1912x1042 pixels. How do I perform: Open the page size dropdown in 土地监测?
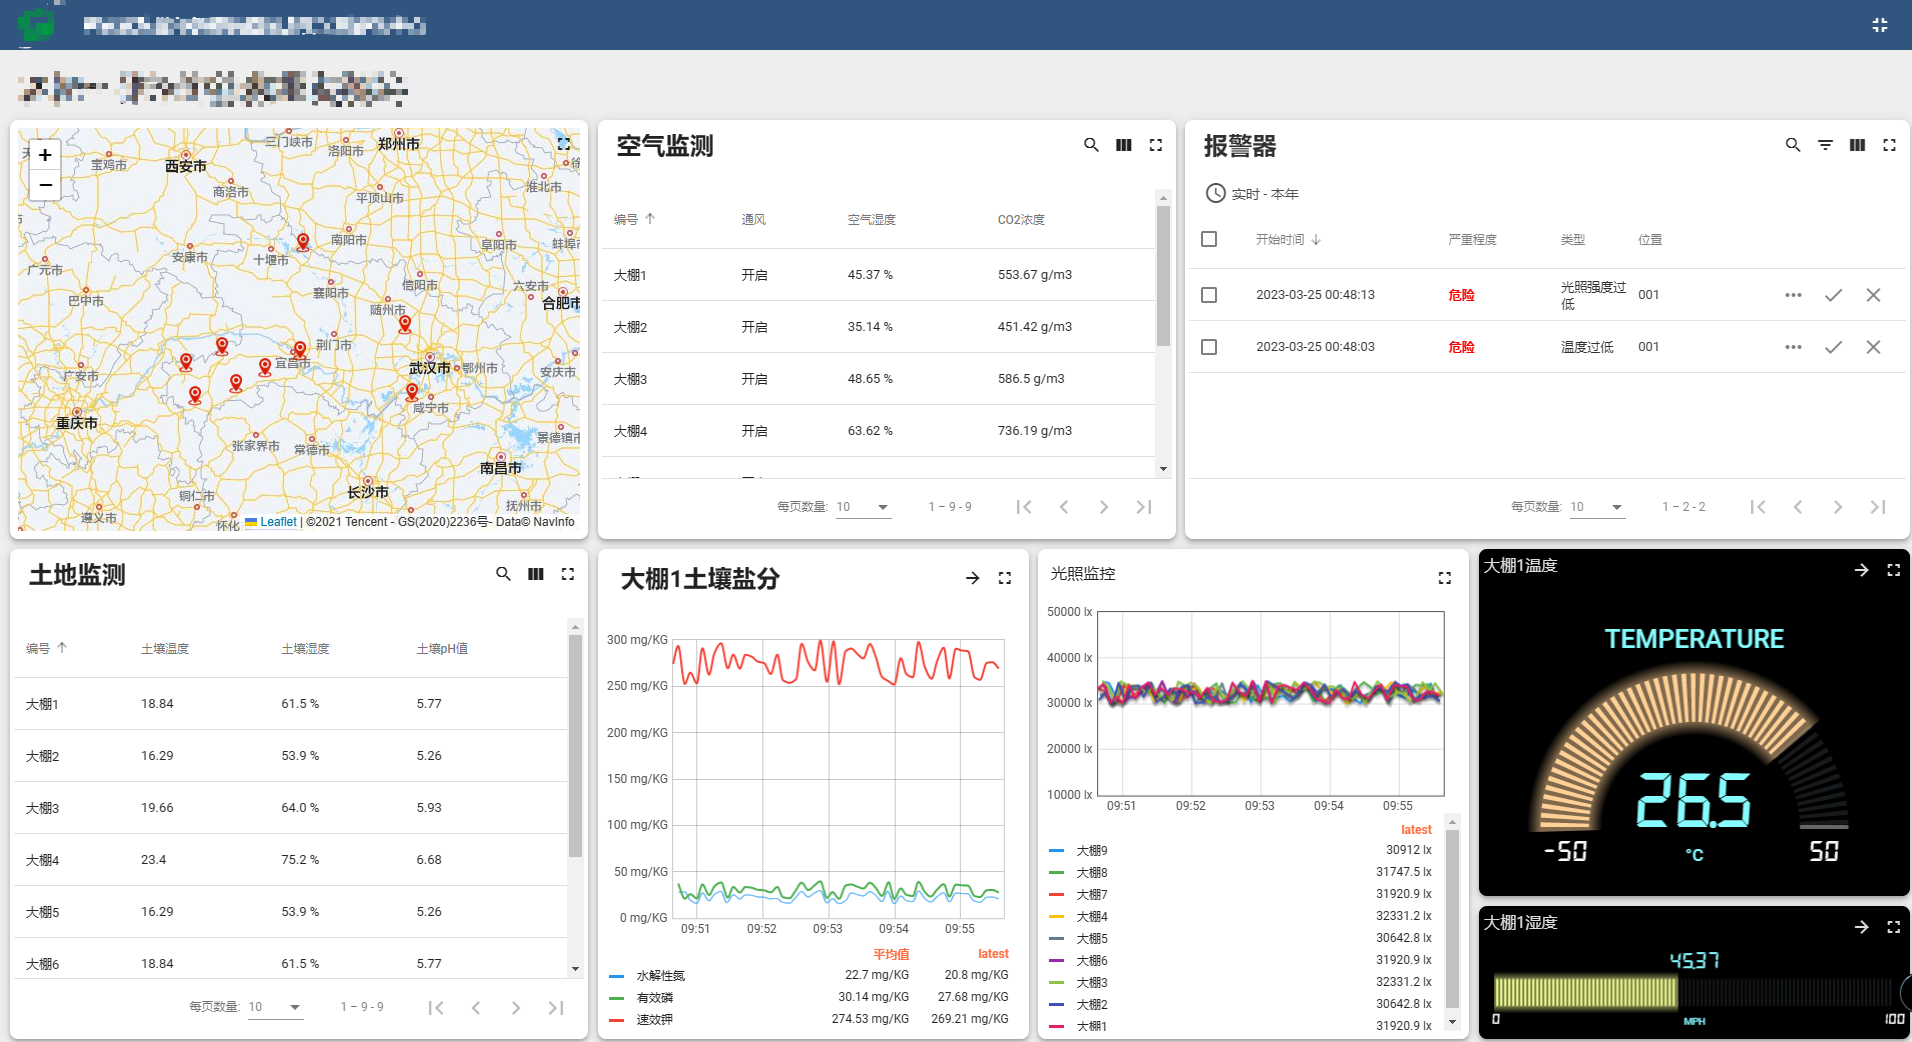274,1007
